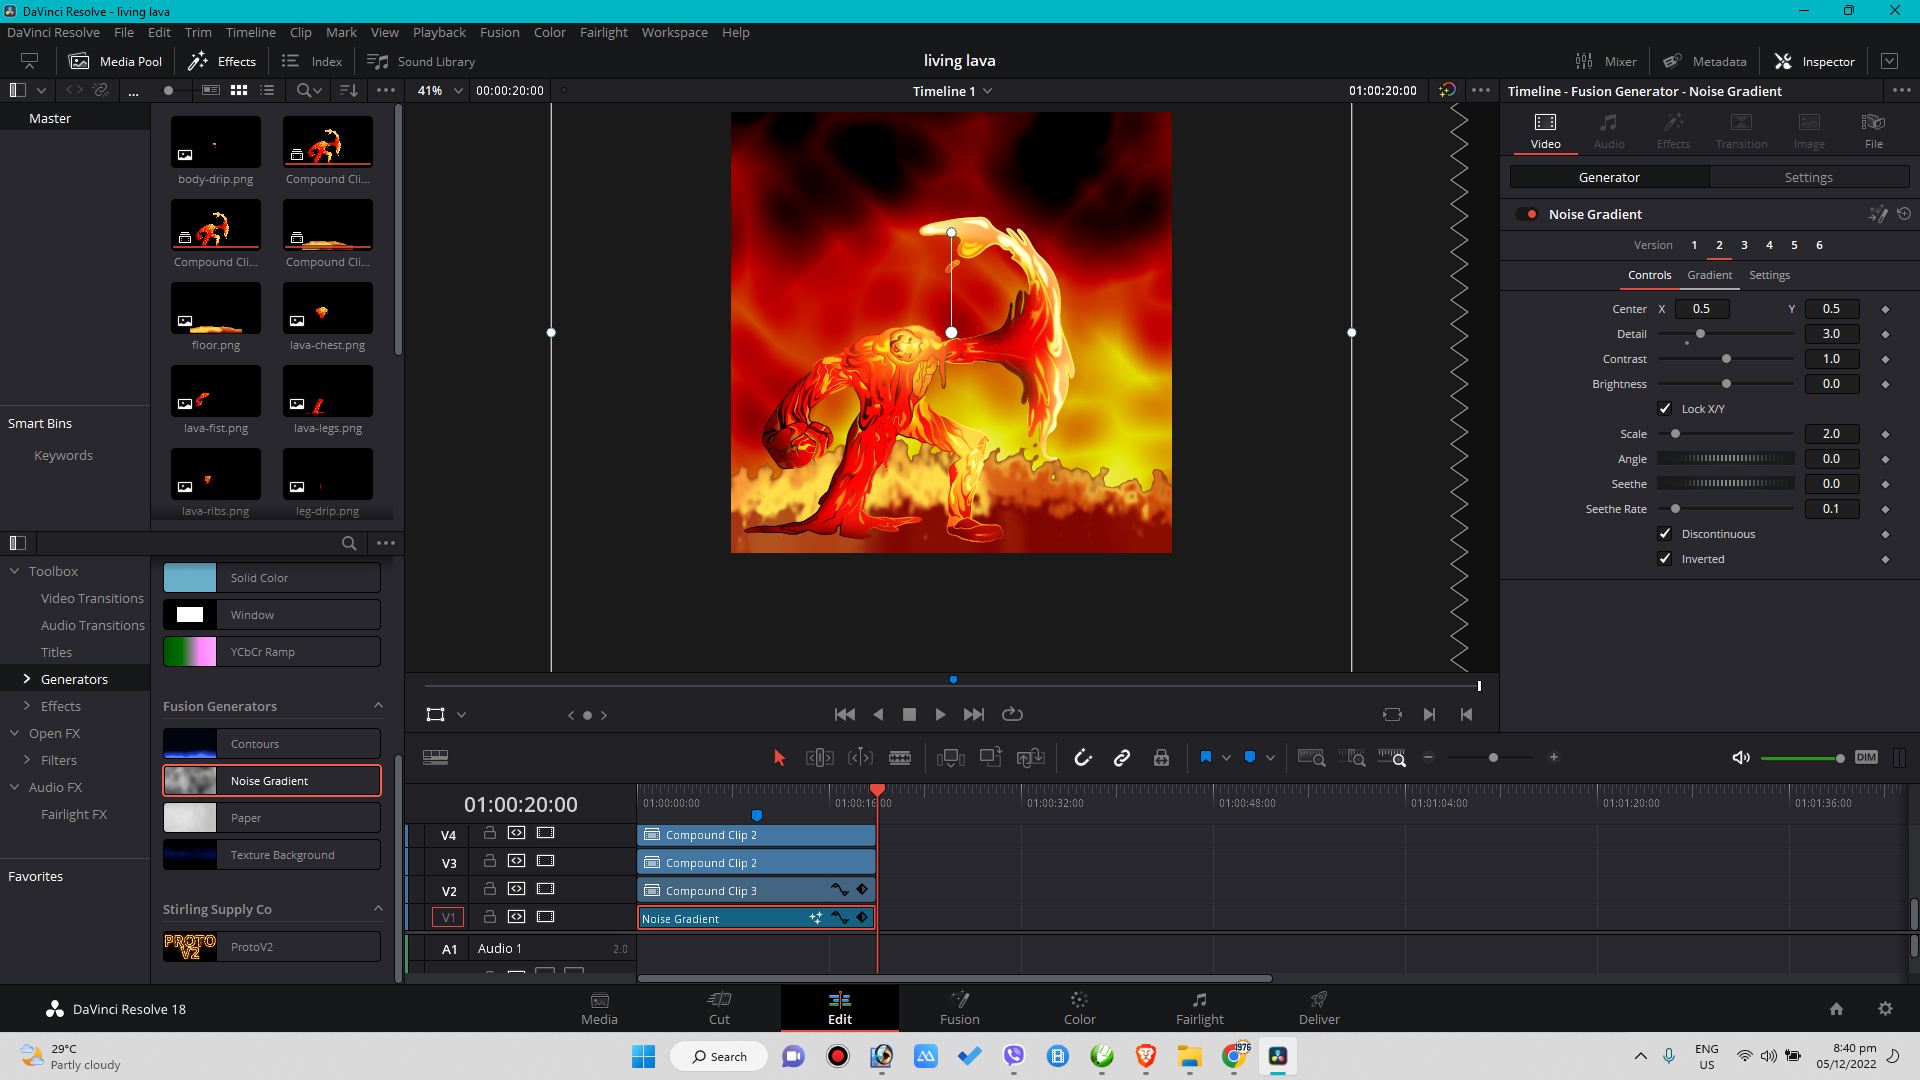1920x1080 pixels.
Task: Collapse the Toolbox tree
Action: [x=15, y=571]
